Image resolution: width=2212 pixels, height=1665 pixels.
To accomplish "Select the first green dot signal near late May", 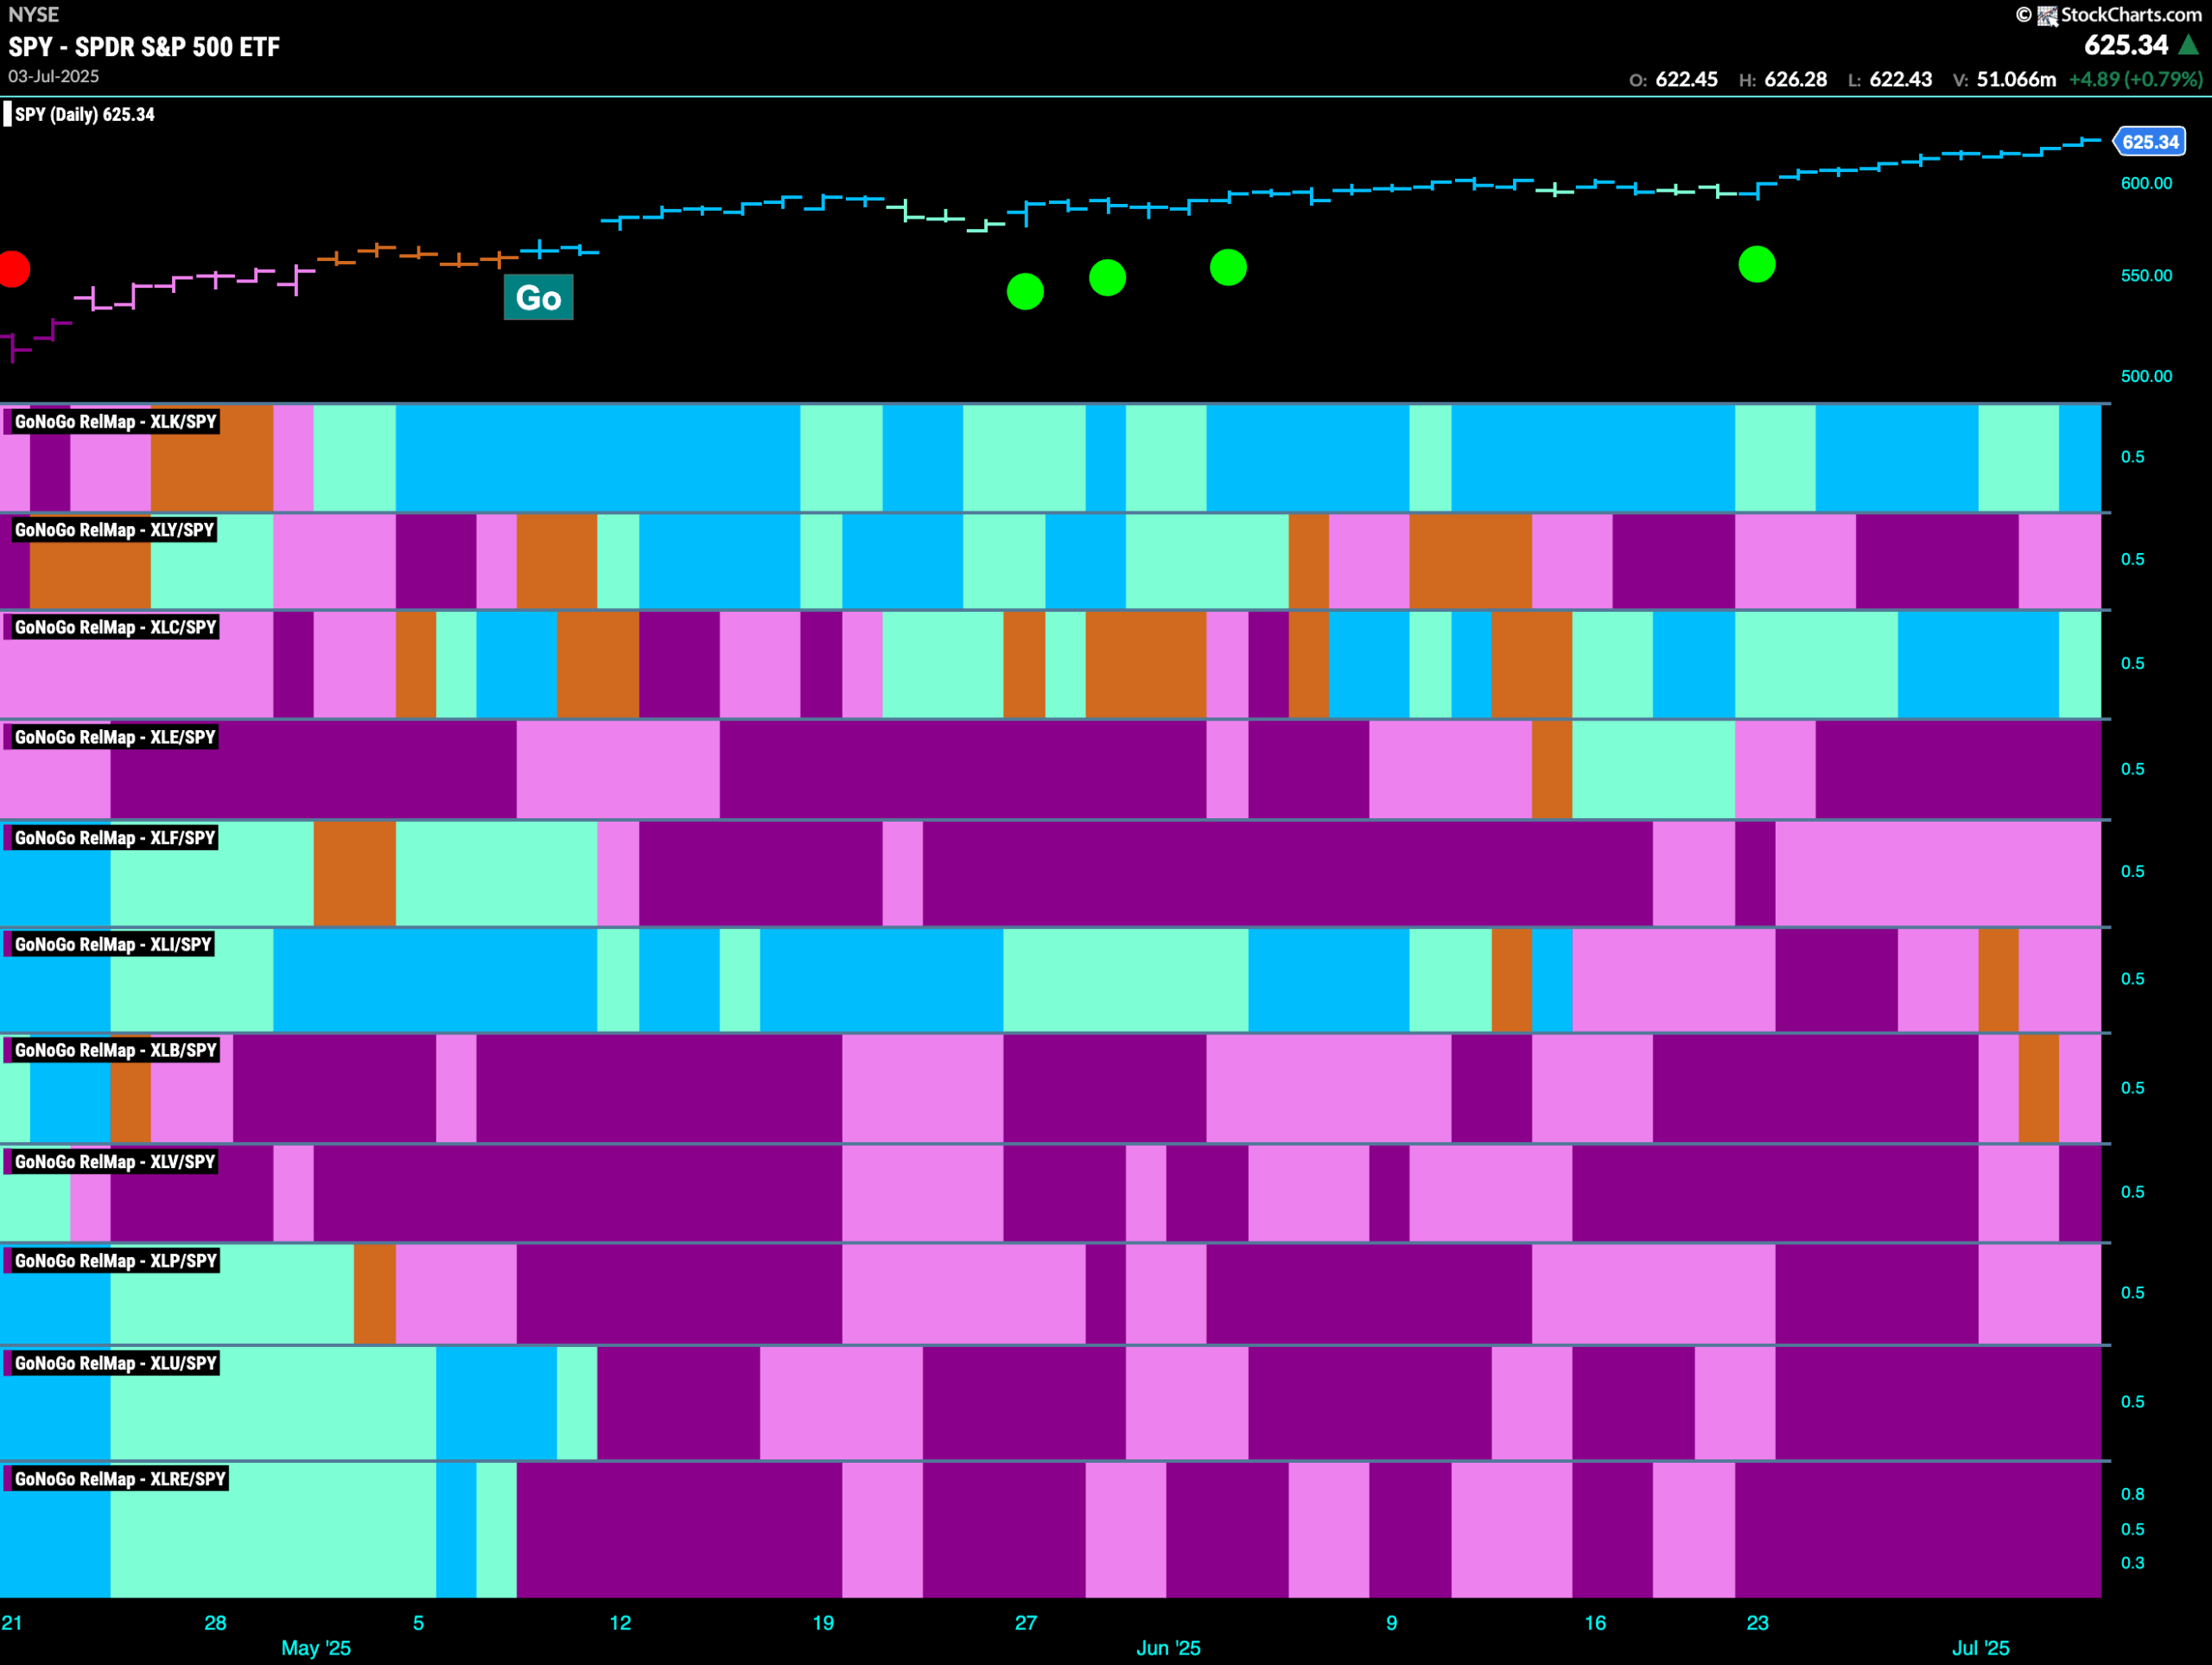I will click(1025, 291).
